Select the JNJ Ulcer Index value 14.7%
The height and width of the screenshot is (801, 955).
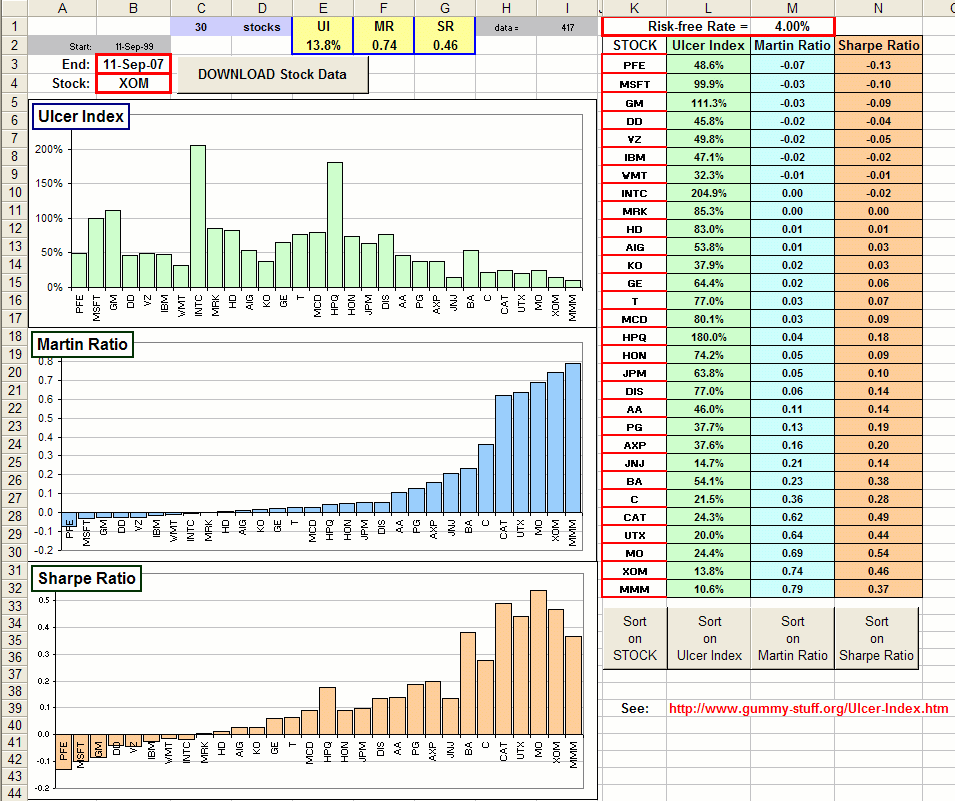(x=708, y=463)
